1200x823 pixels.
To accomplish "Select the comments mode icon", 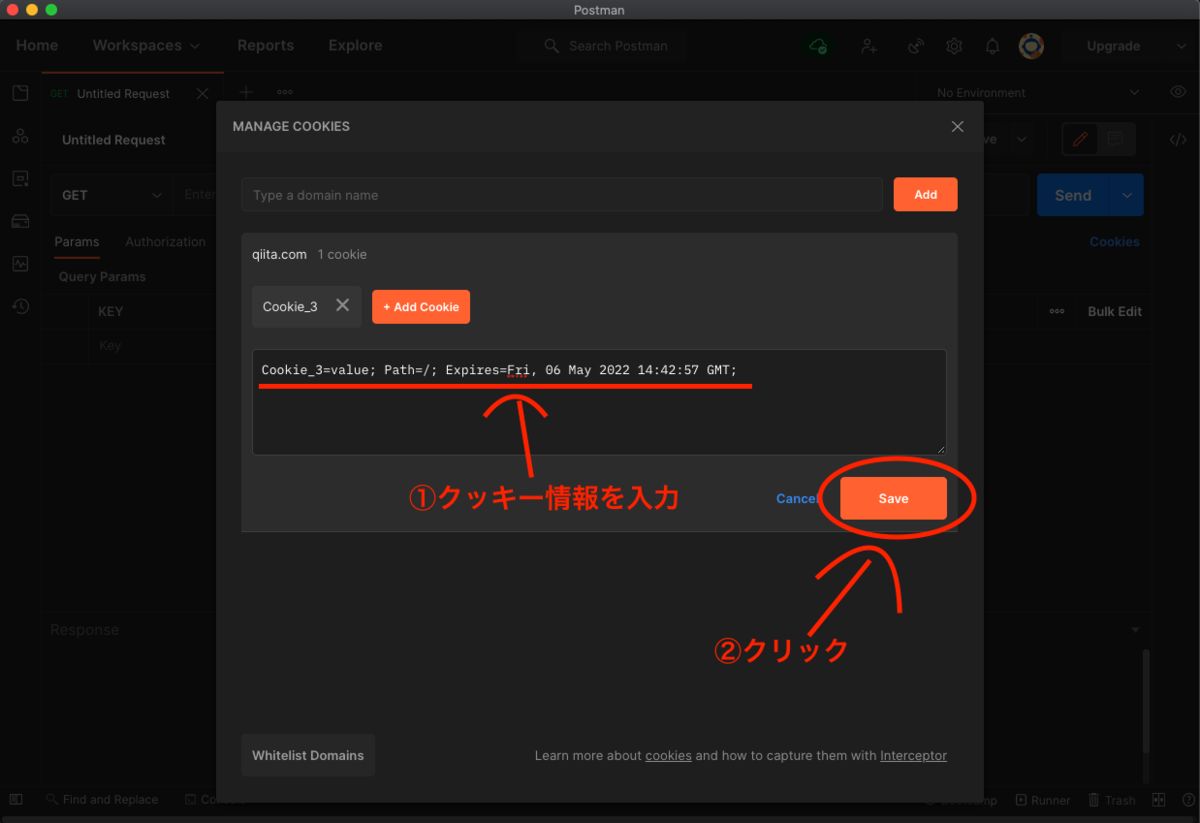I will click(1115, 140).
